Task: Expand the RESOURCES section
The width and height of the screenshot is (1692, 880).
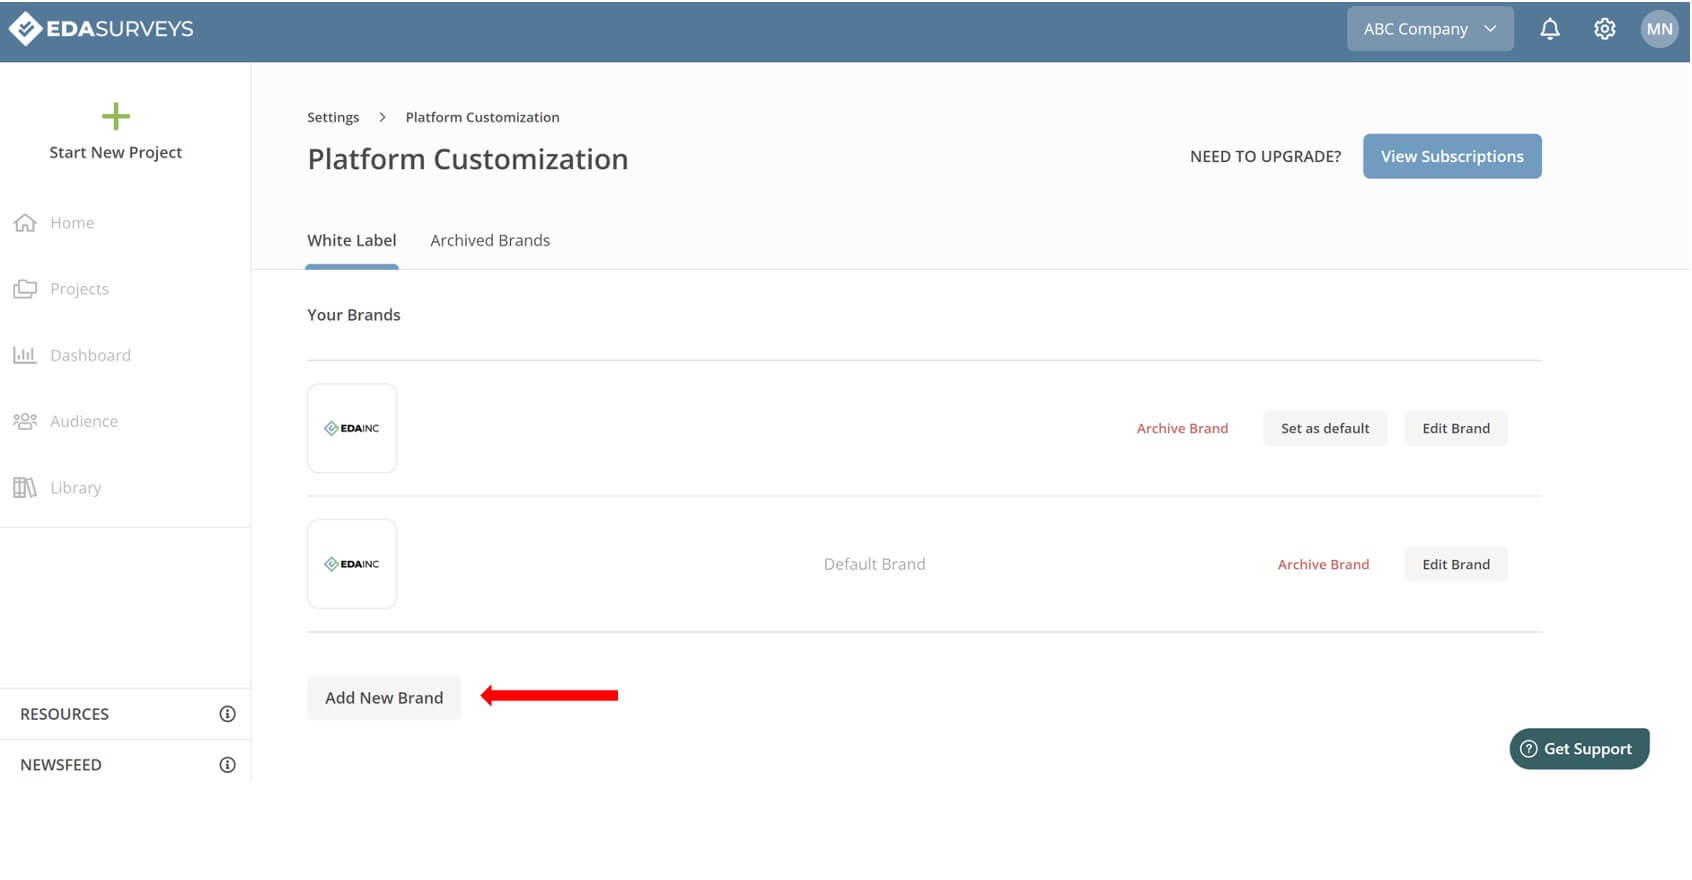Action: point(125,714)
